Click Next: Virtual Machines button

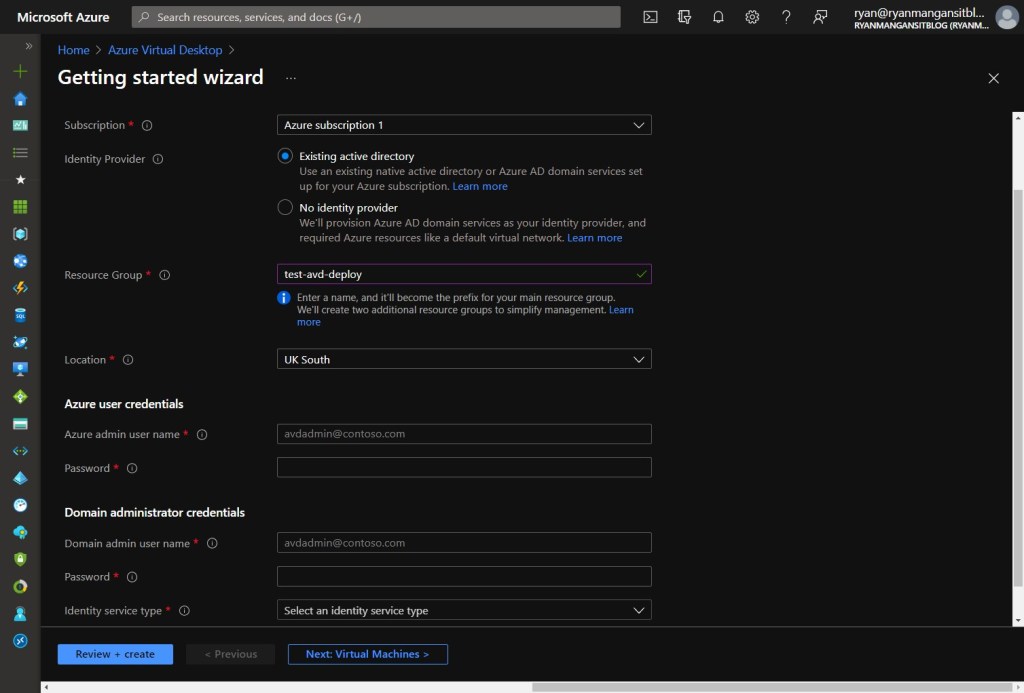368,654
